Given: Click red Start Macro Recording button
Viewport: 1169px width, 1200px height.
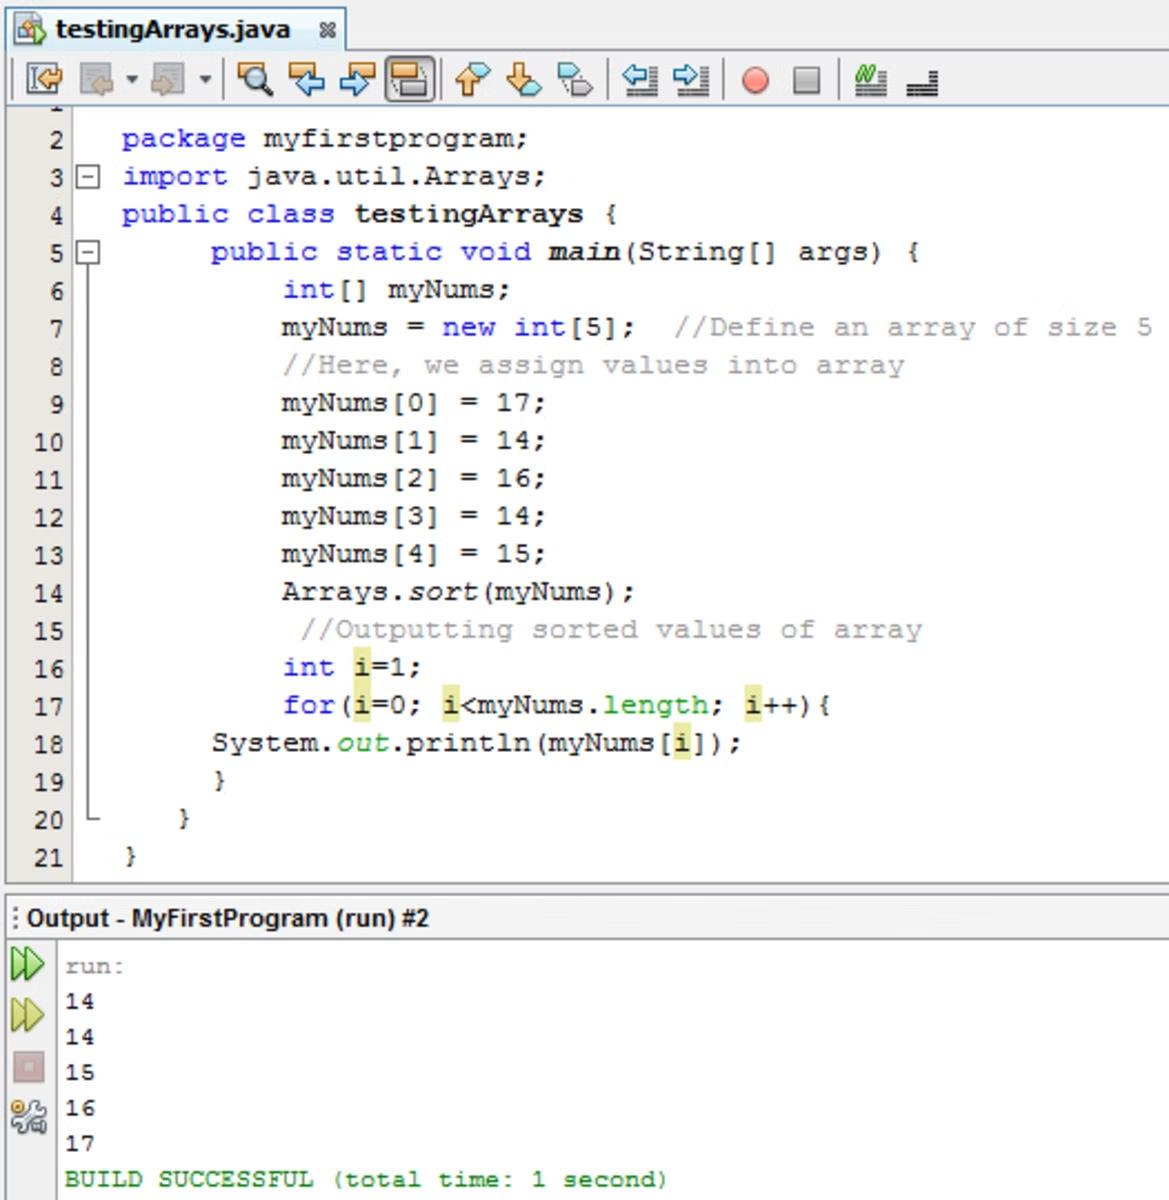Looking at the screenshot, I should click(x=756, y=80).
